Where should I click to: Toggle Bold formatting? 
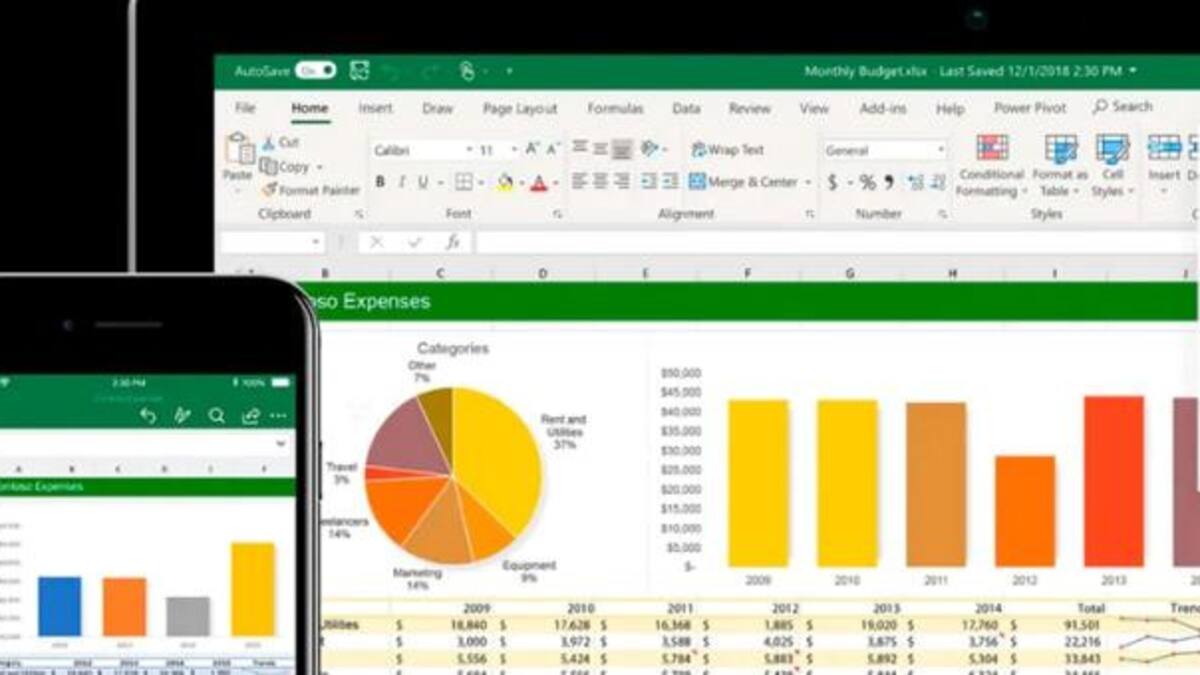380,182
